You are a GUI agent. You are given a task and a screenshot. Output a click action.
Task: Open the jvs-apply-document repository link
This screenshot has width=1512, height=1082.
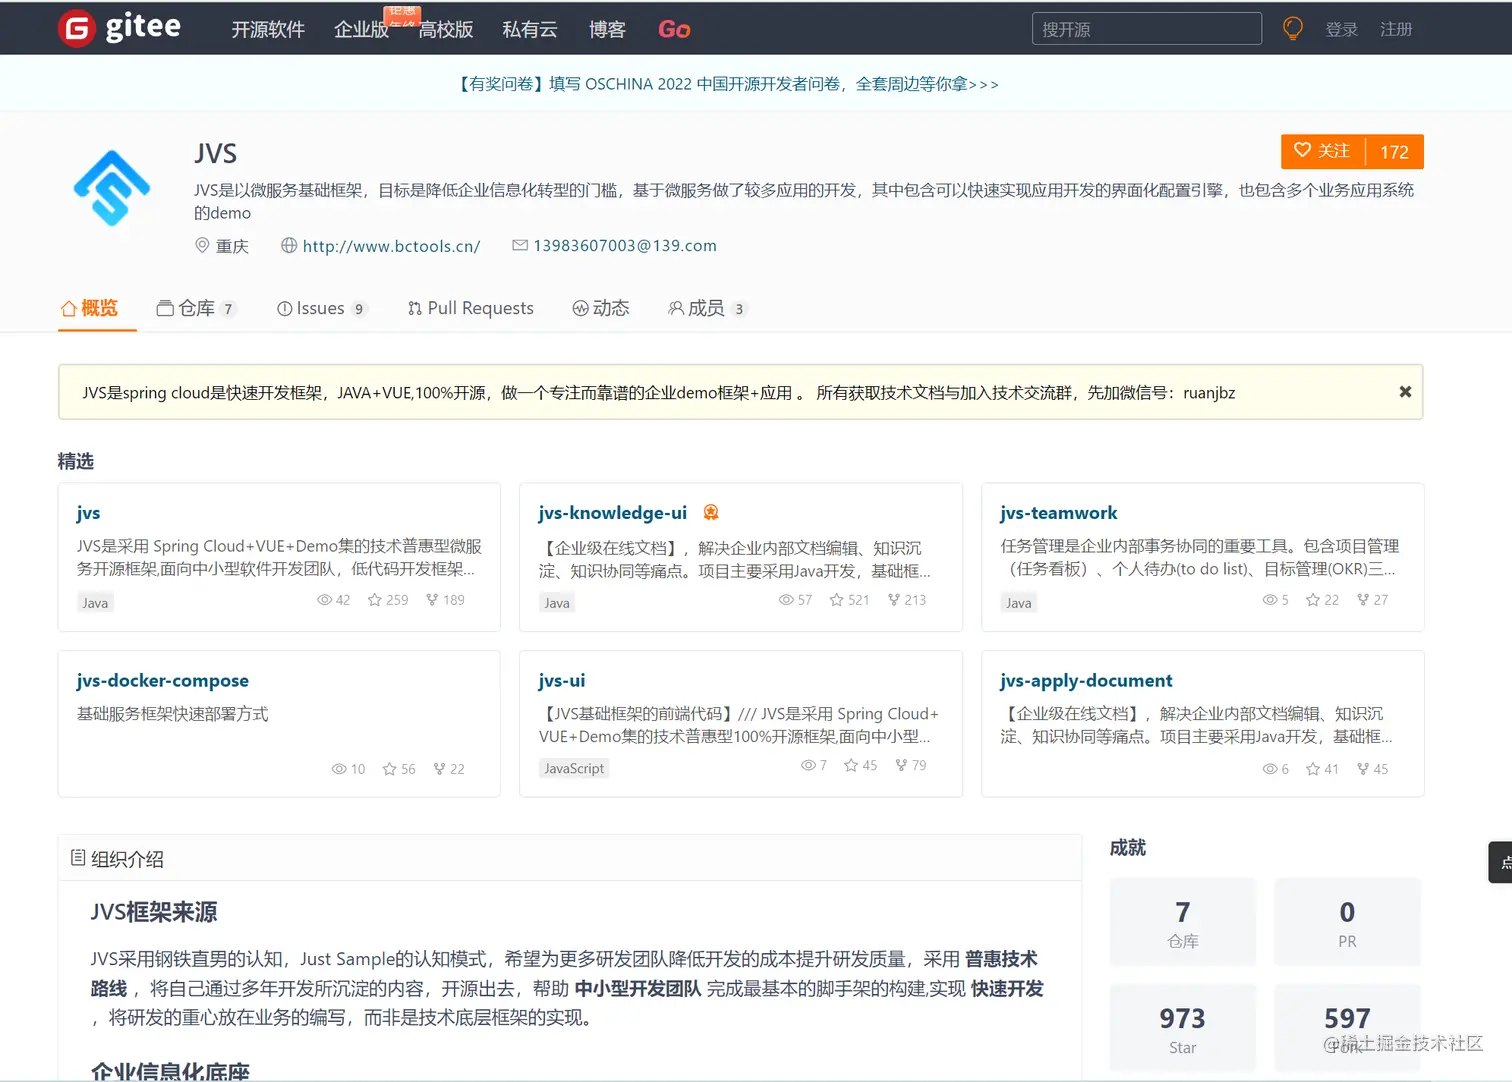point(1086,680)
